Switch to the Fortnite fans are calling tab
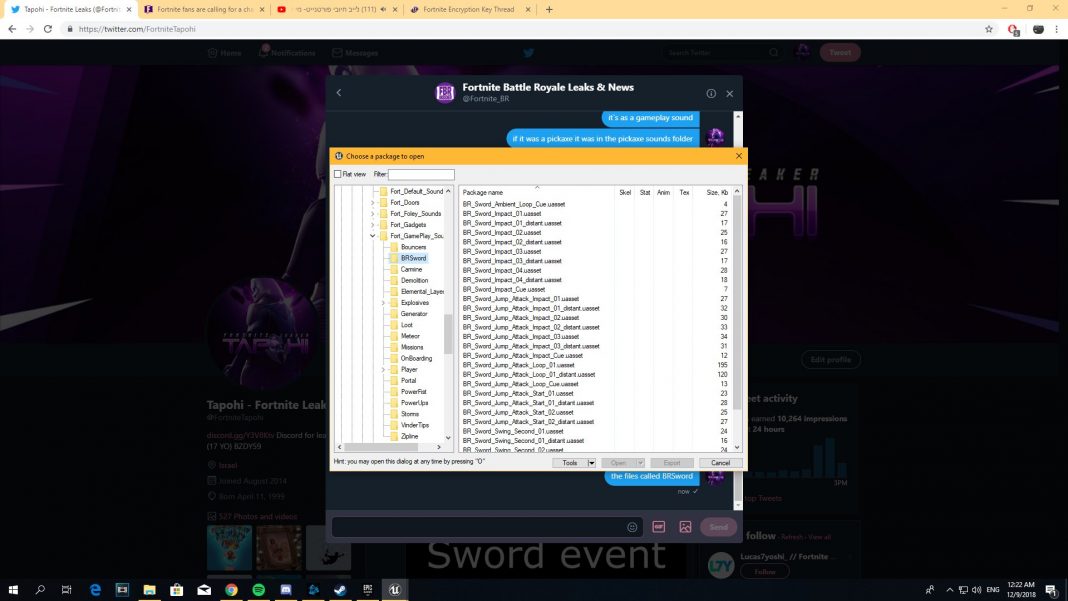1068x601 pixels. pyautogui.click(x=204, y=10)
